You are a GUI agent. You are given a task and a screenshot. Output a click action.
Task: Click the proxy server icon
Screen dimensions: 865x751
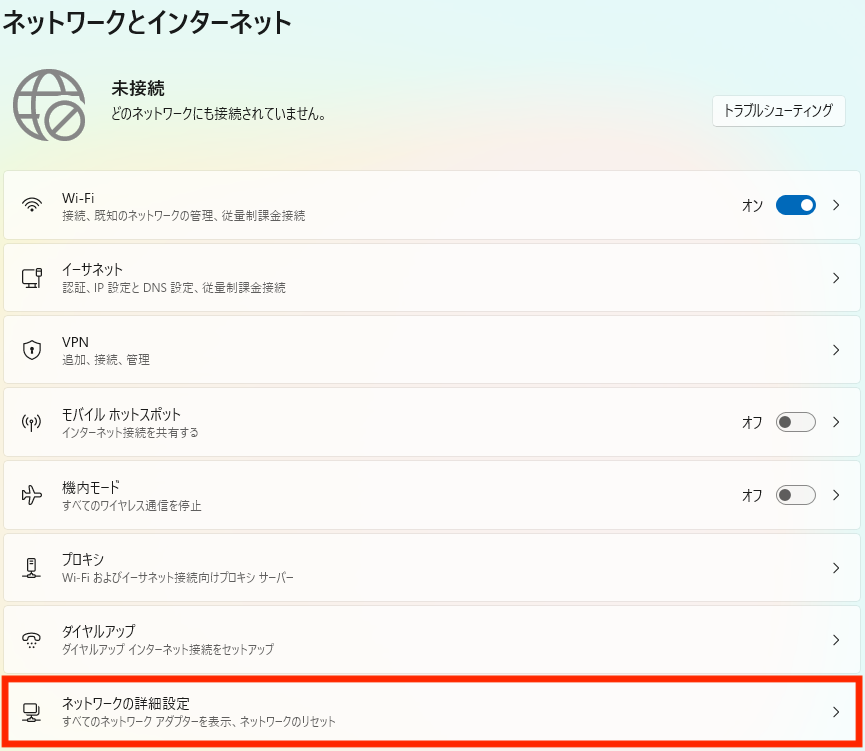click(32, 567)
